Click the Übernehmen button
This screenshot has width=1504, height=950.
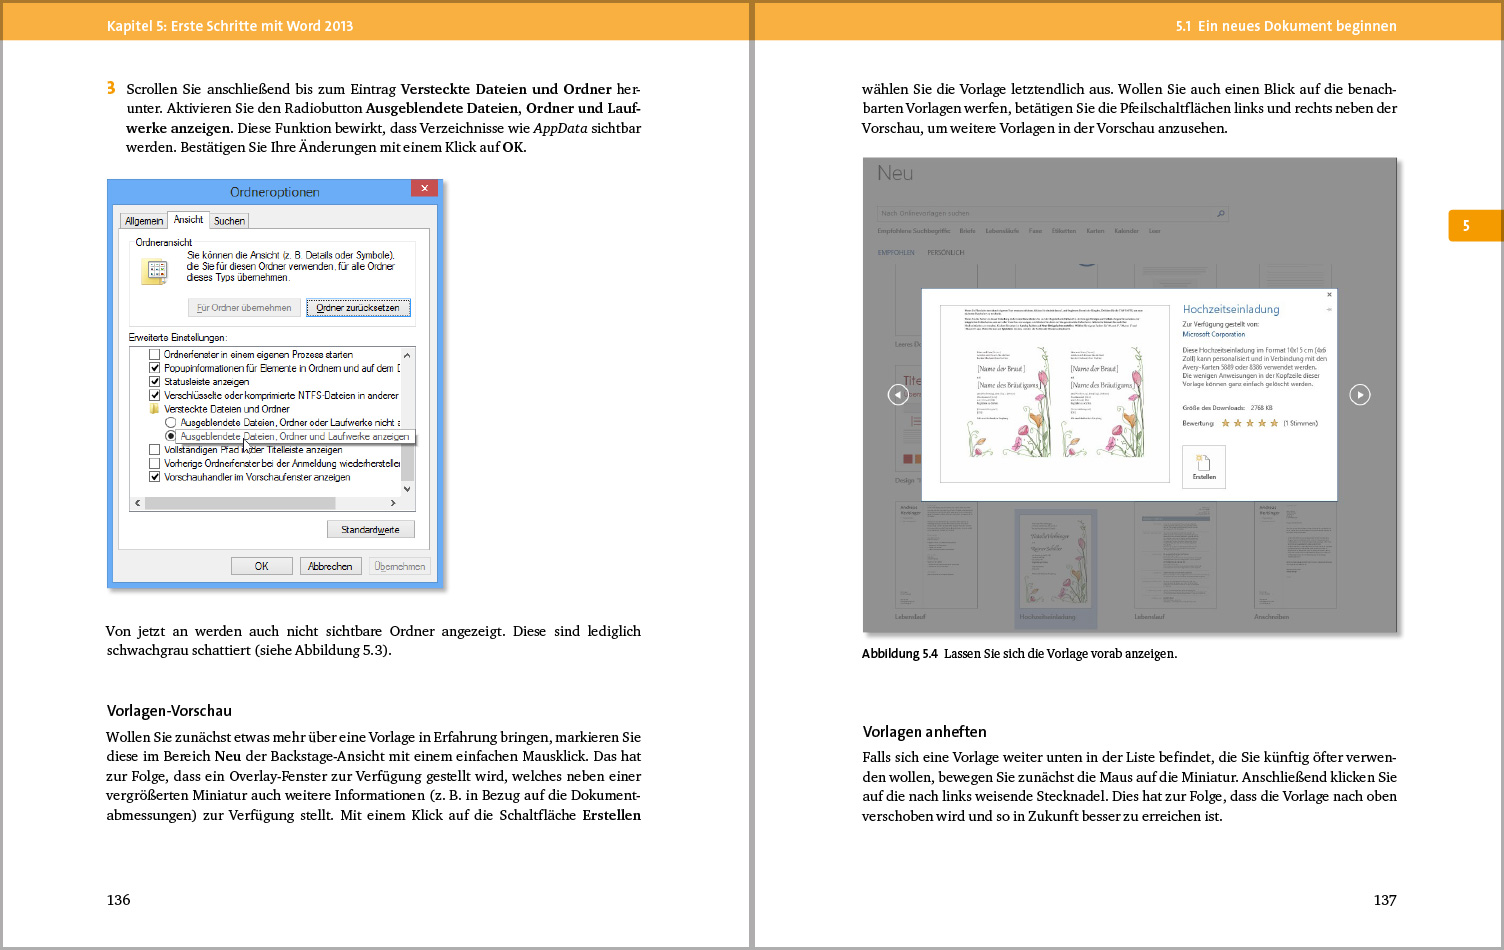399,566
